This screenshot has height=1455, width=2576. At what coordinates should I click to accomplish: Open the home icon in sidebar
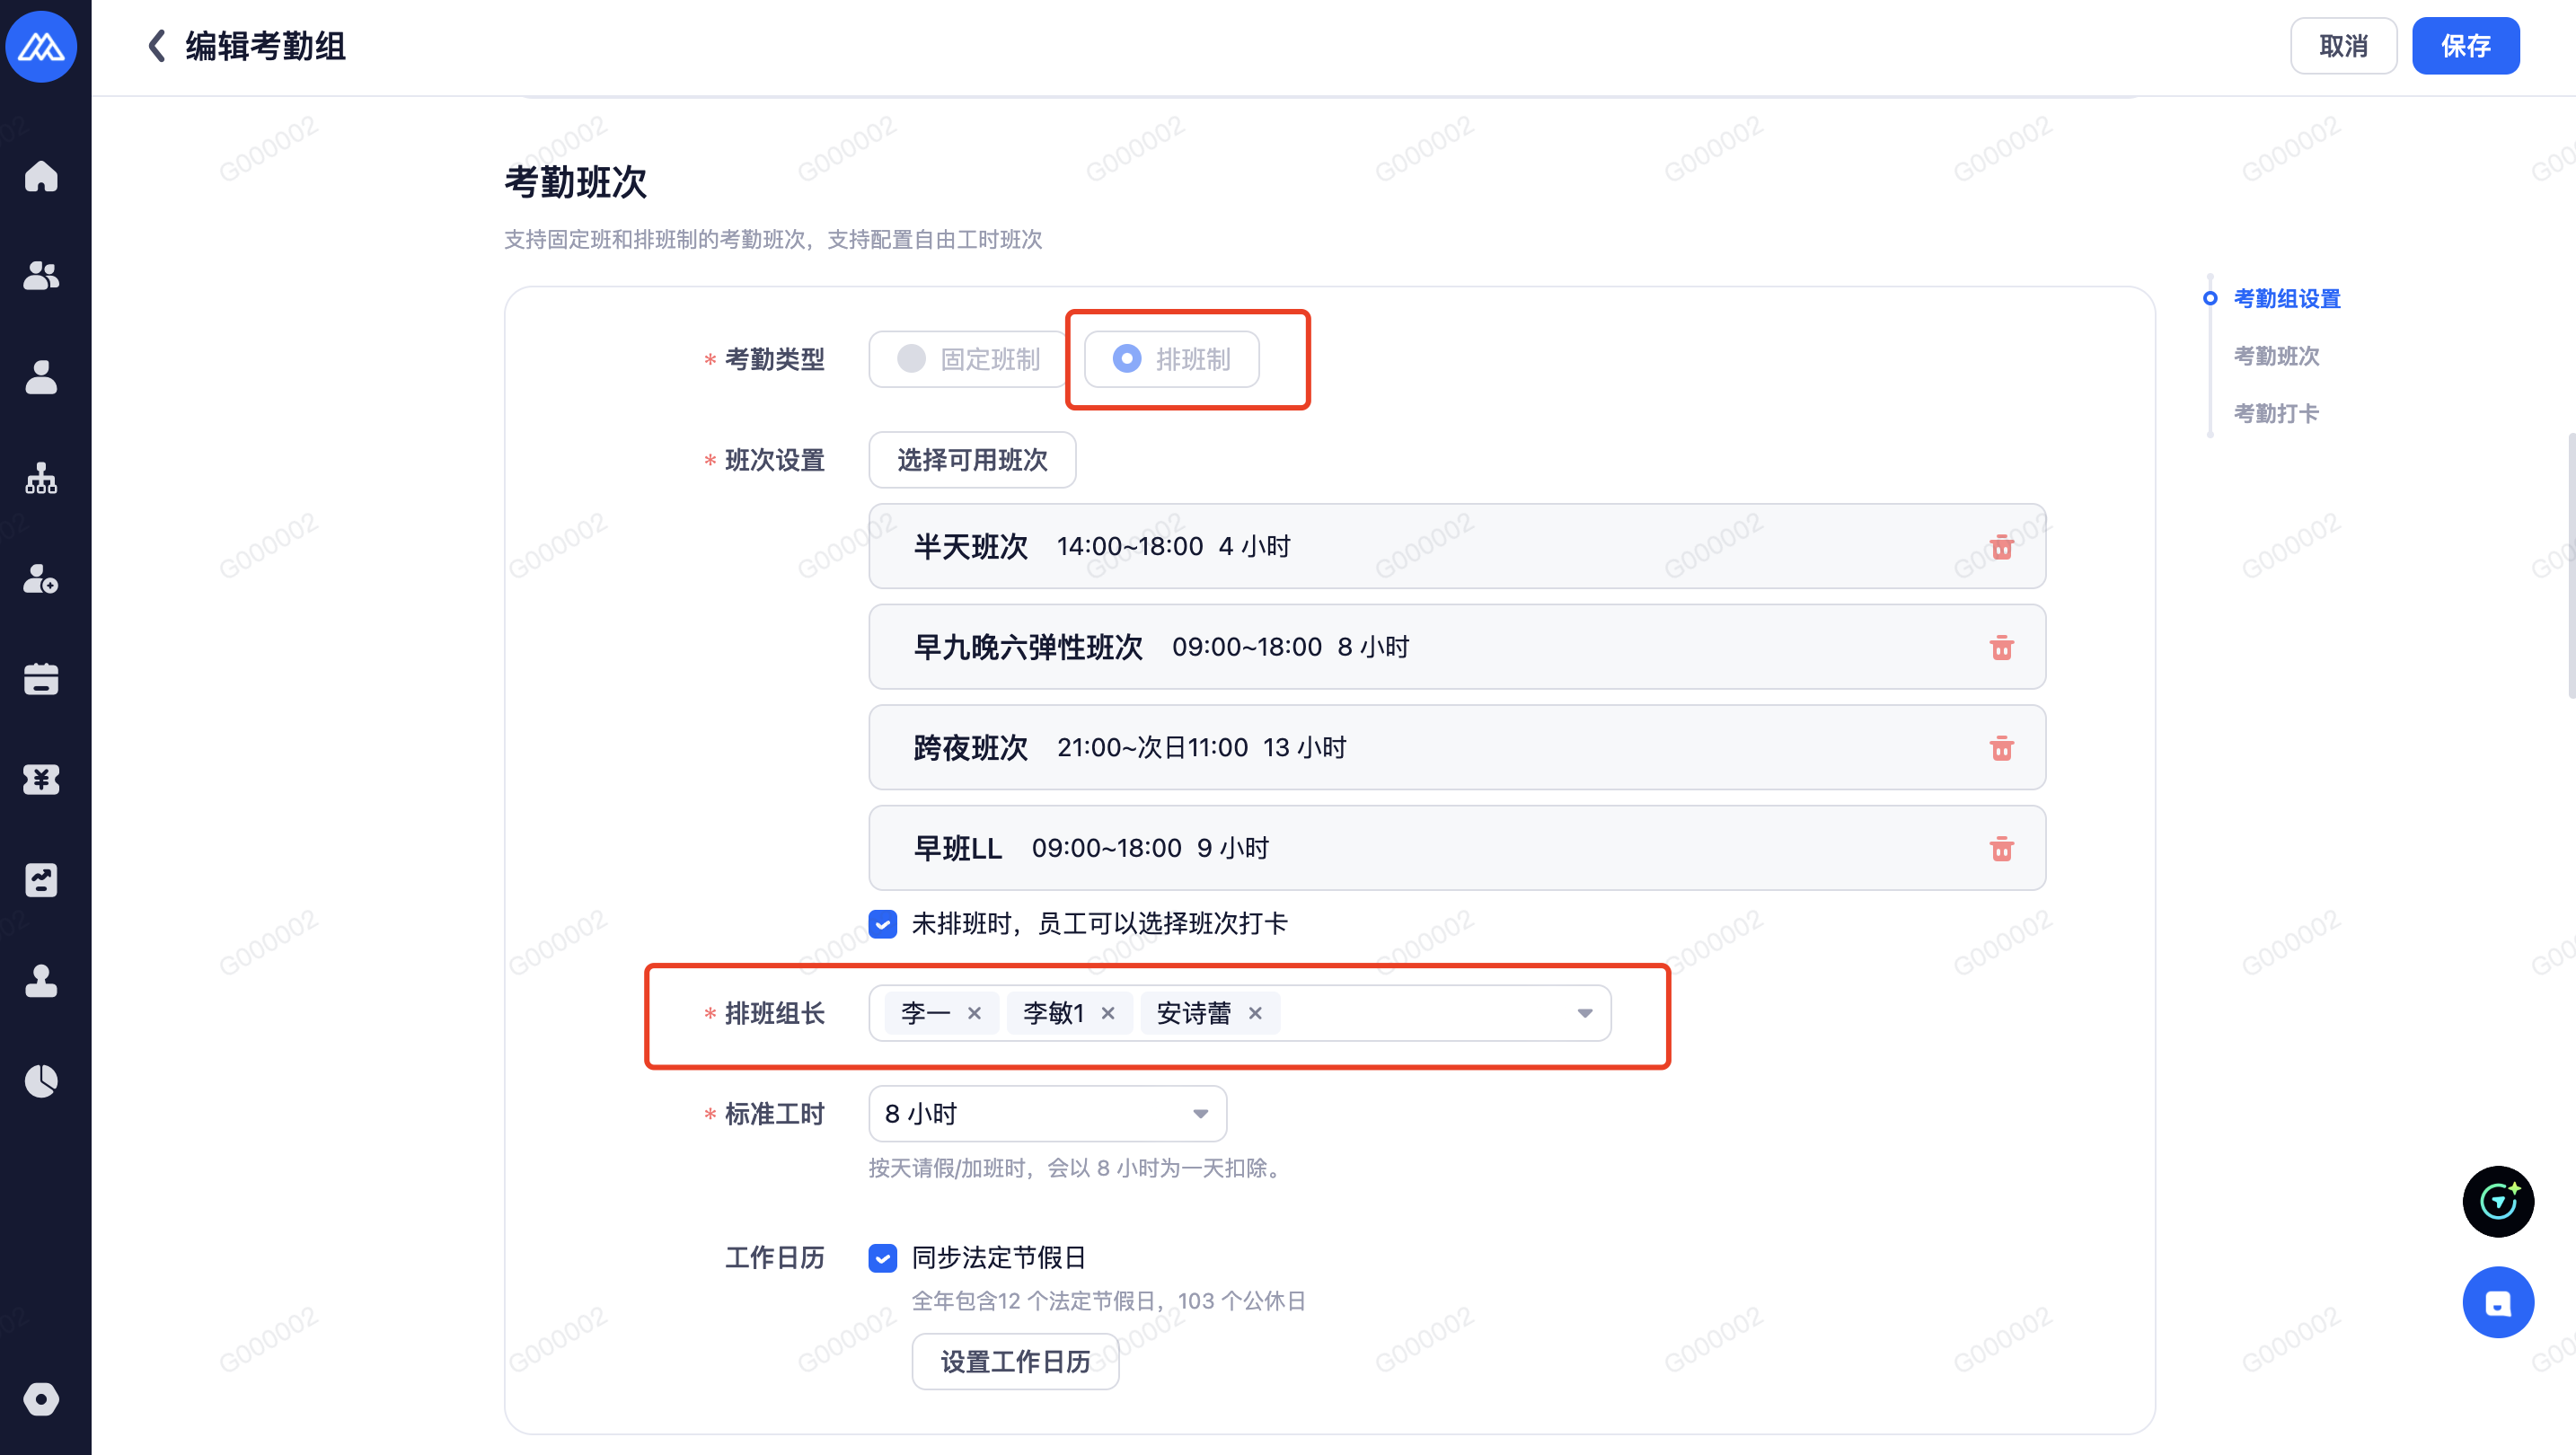click(x=41, y=175)
